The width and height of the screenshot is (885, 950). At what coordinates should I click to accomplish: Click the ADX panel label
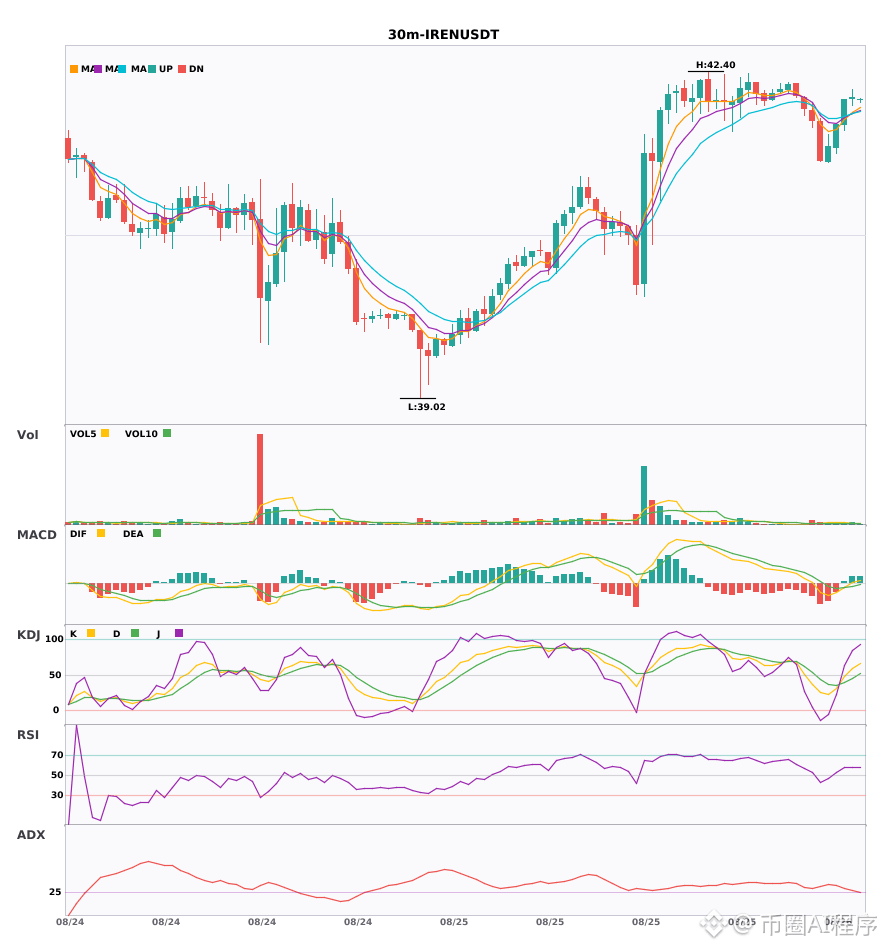(x=31, y=835)
